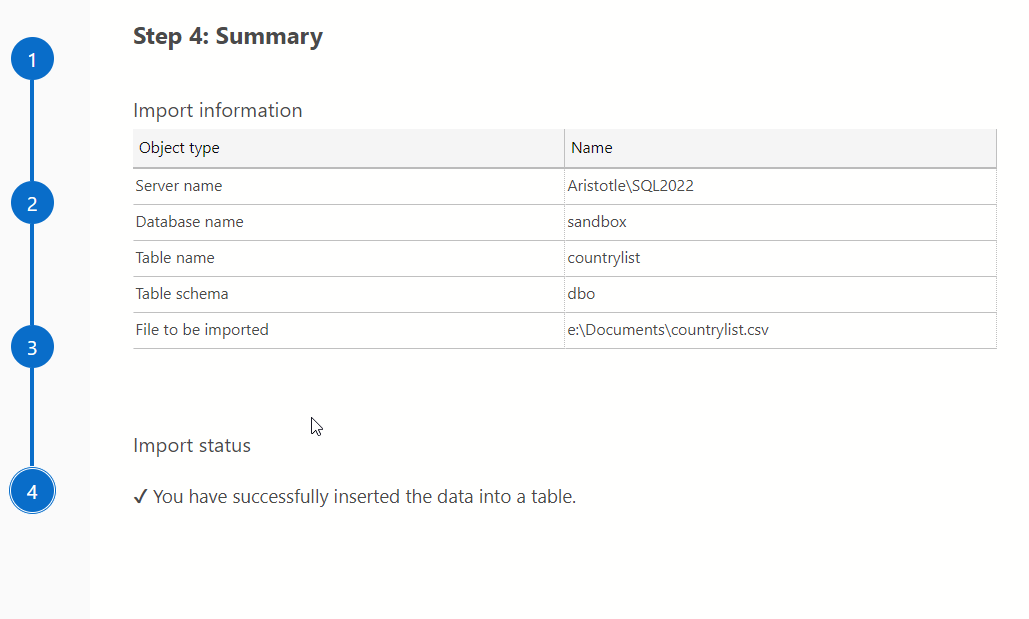Click the Name column header
Image resolution: width=1029 pixels, height=619 pixels.
click(591, 148)
